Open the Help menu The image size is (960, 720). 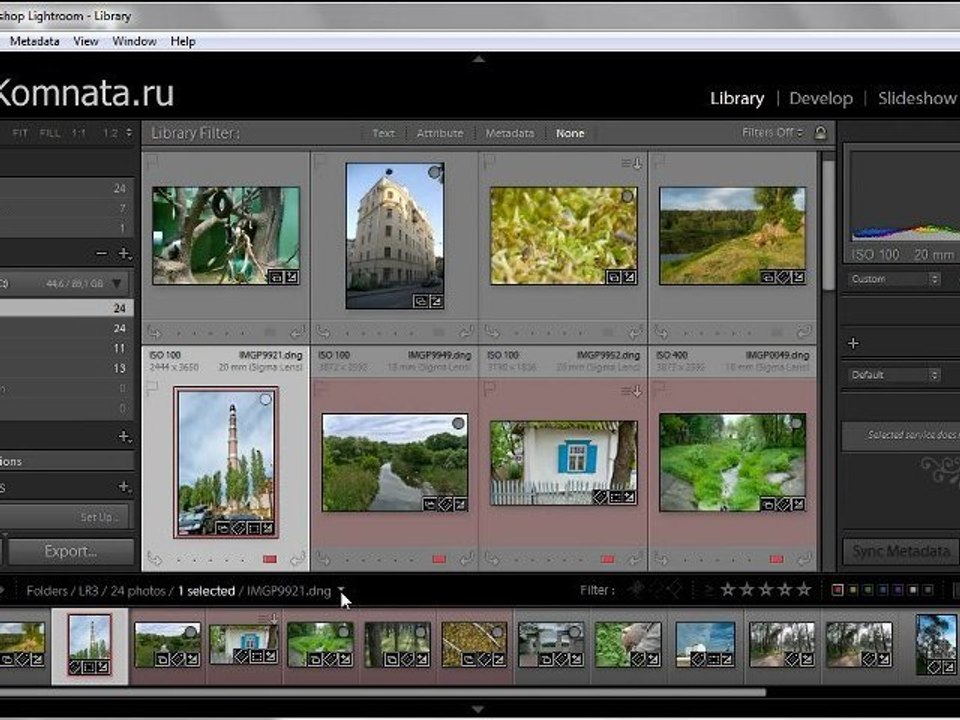tap(182, 41)
